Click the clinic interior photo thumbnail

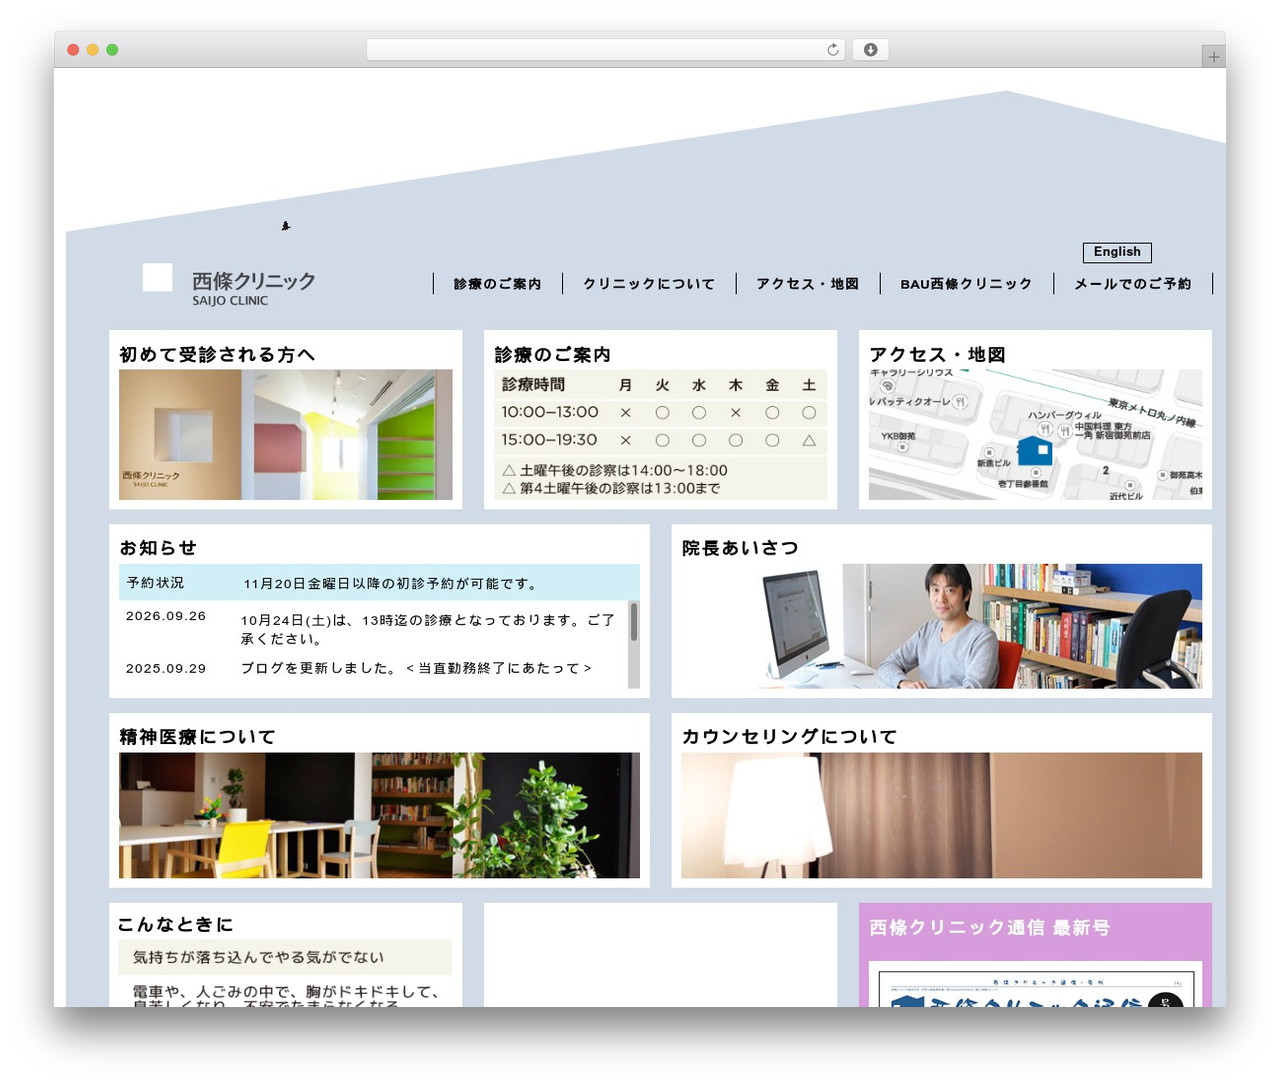tap(286, 435)
